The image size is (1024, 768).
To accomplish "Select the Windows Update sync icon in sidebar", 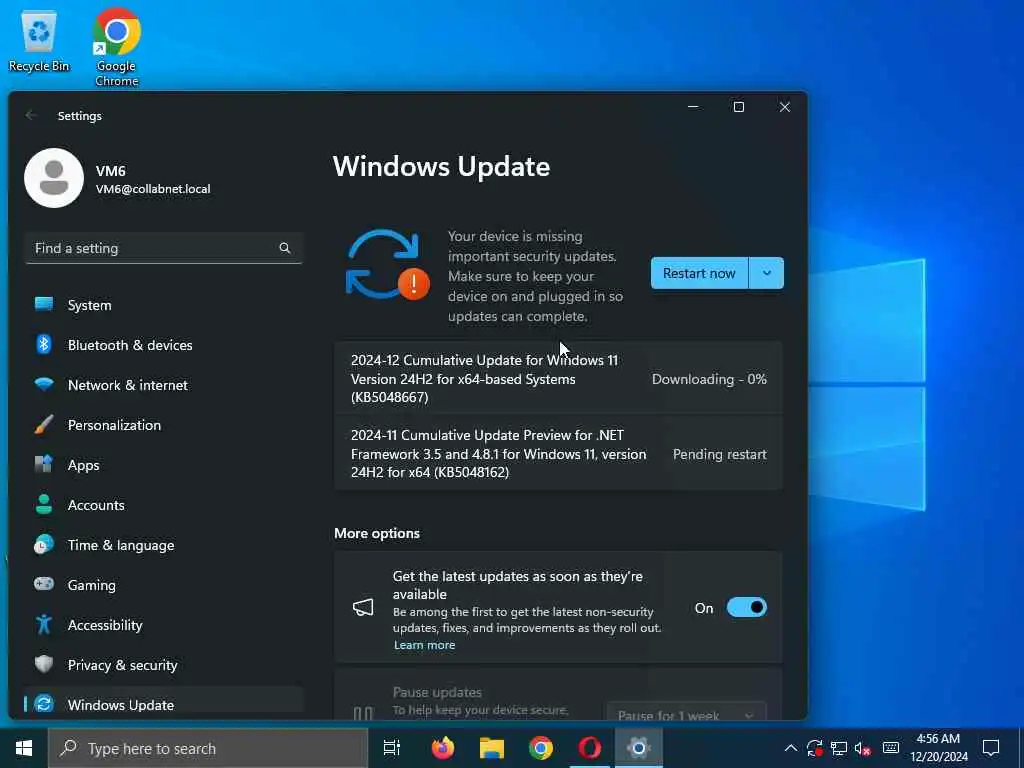I will point(44,704).
